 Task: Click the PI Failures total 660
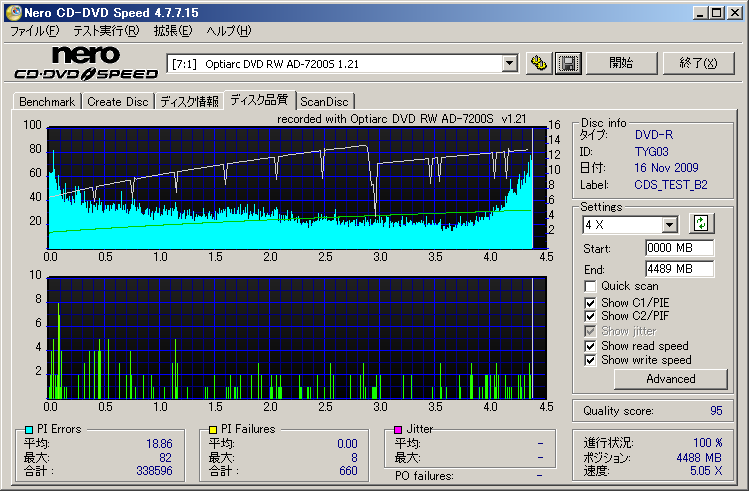(348, 471)
